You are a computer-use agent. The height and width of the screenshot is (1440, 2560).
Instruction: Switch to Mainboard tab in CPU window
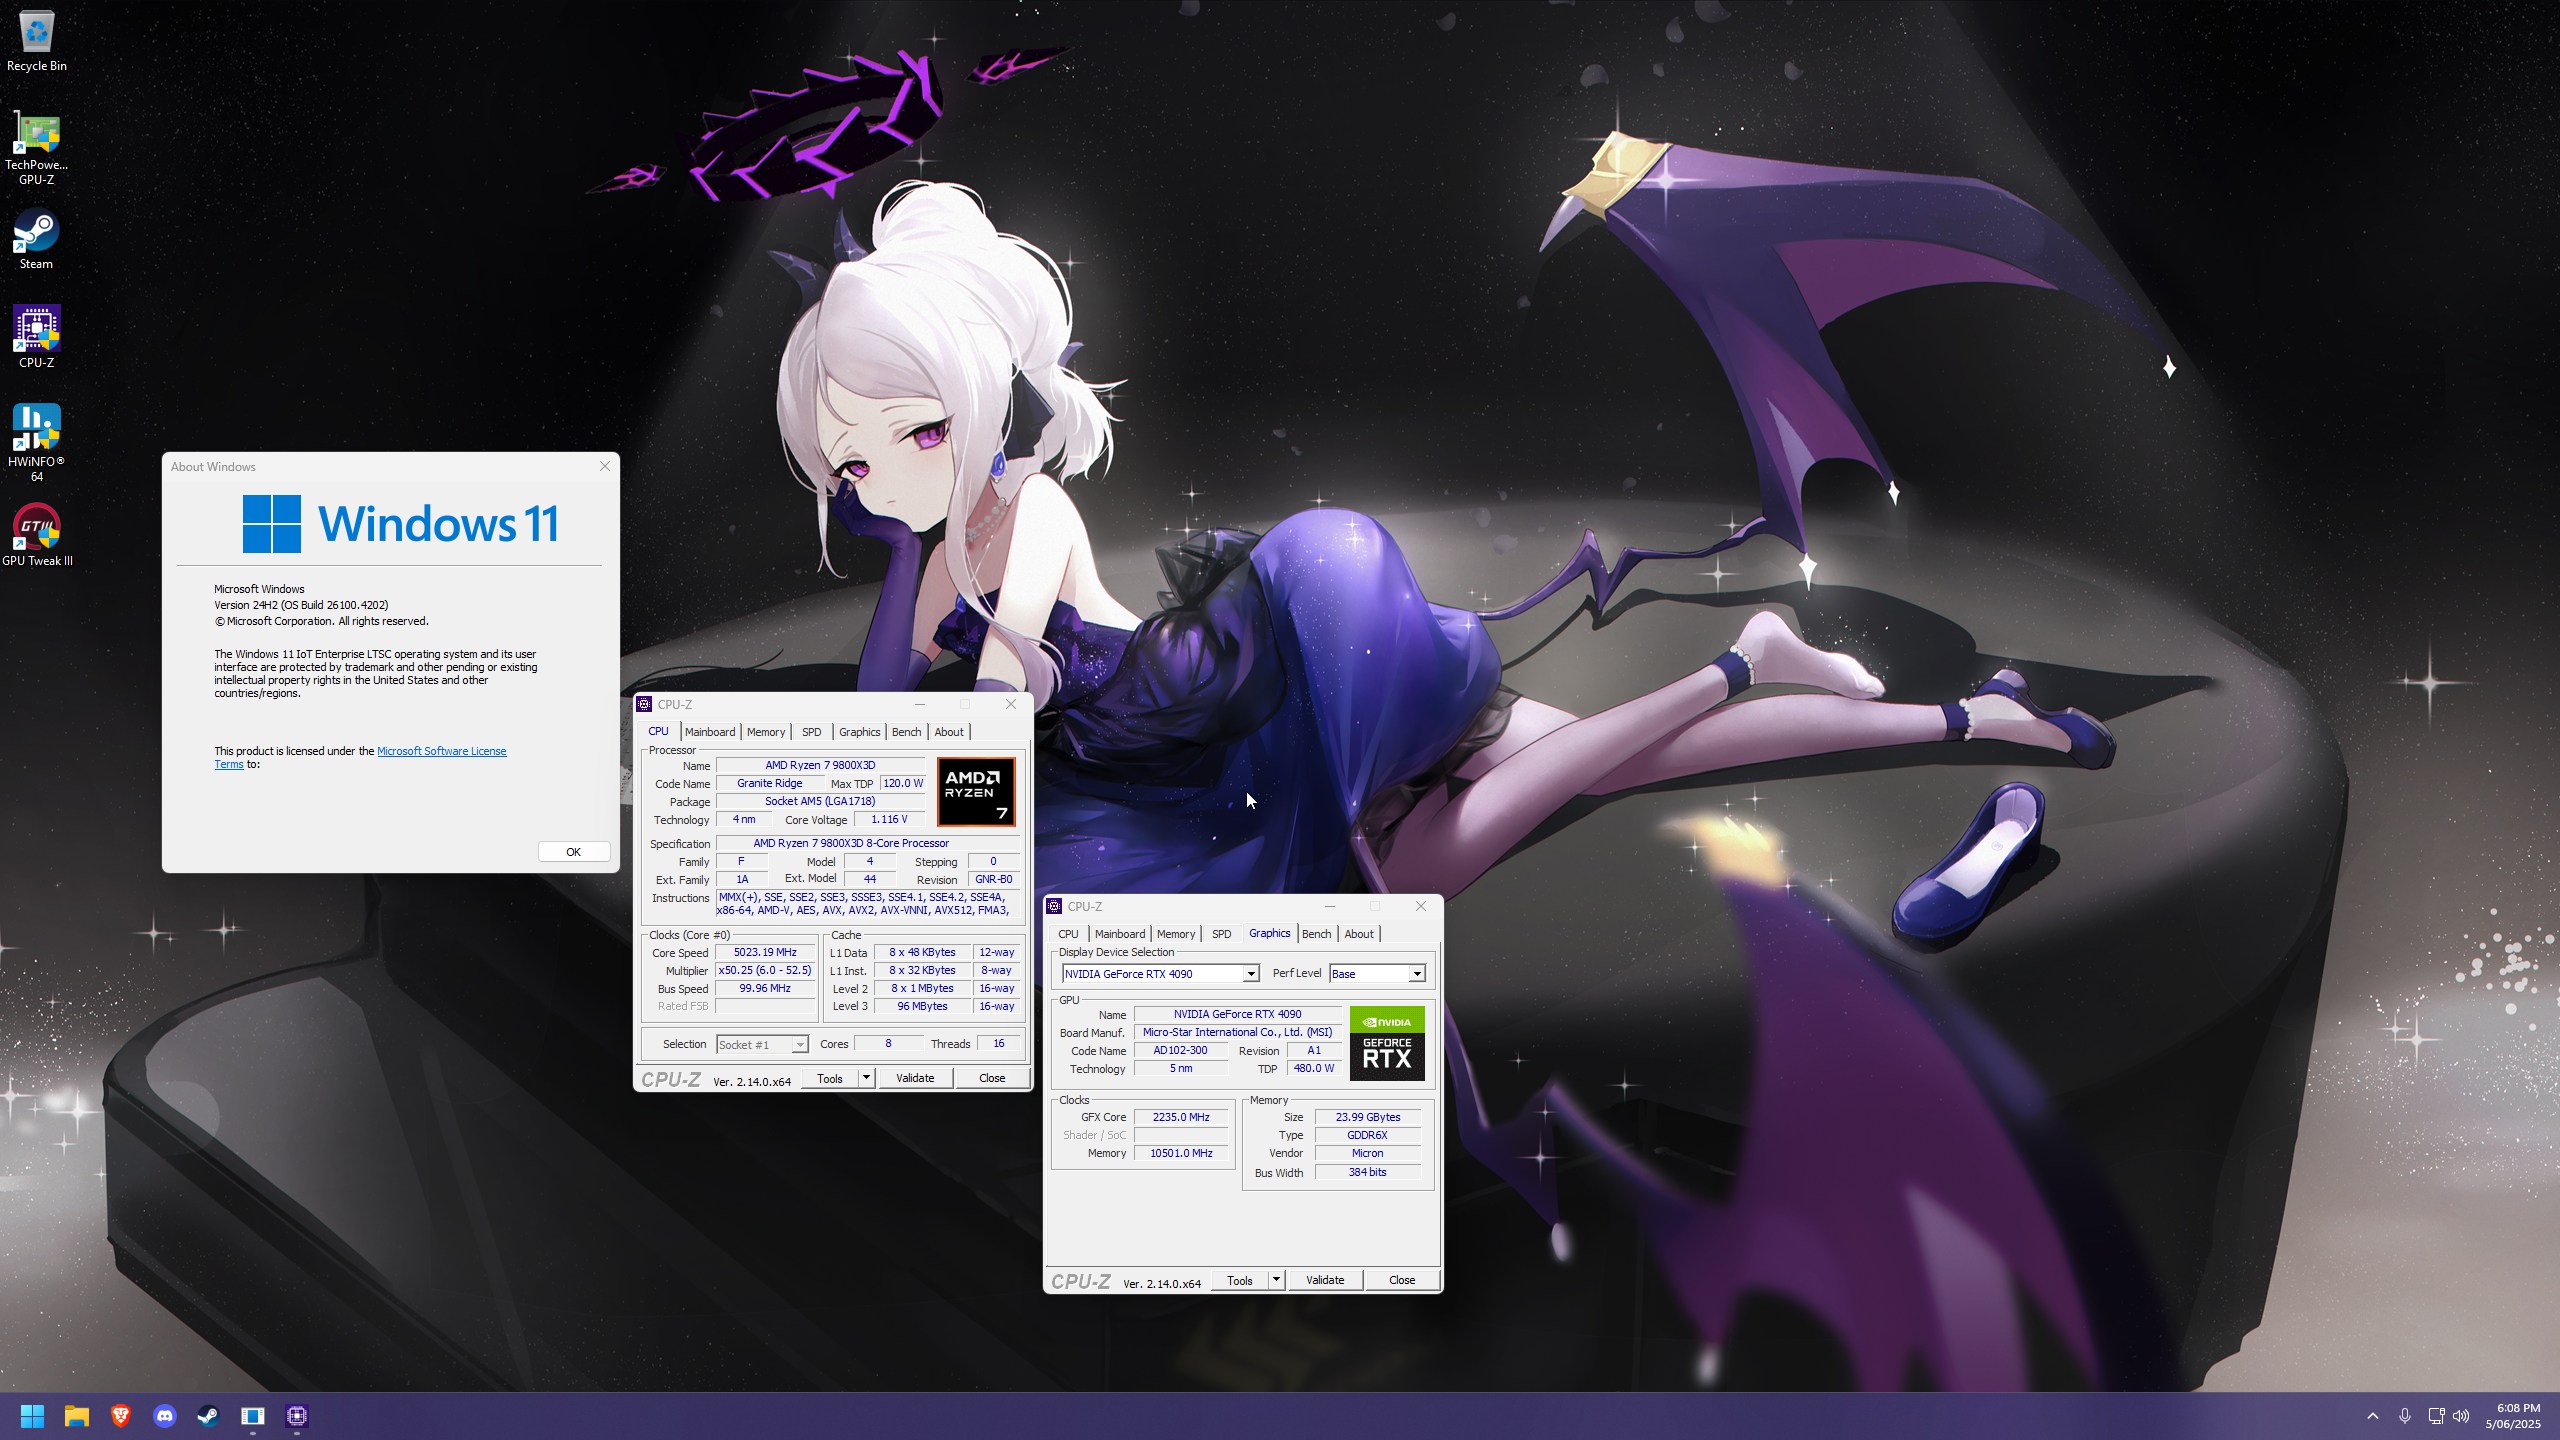[x=710, y=732]
